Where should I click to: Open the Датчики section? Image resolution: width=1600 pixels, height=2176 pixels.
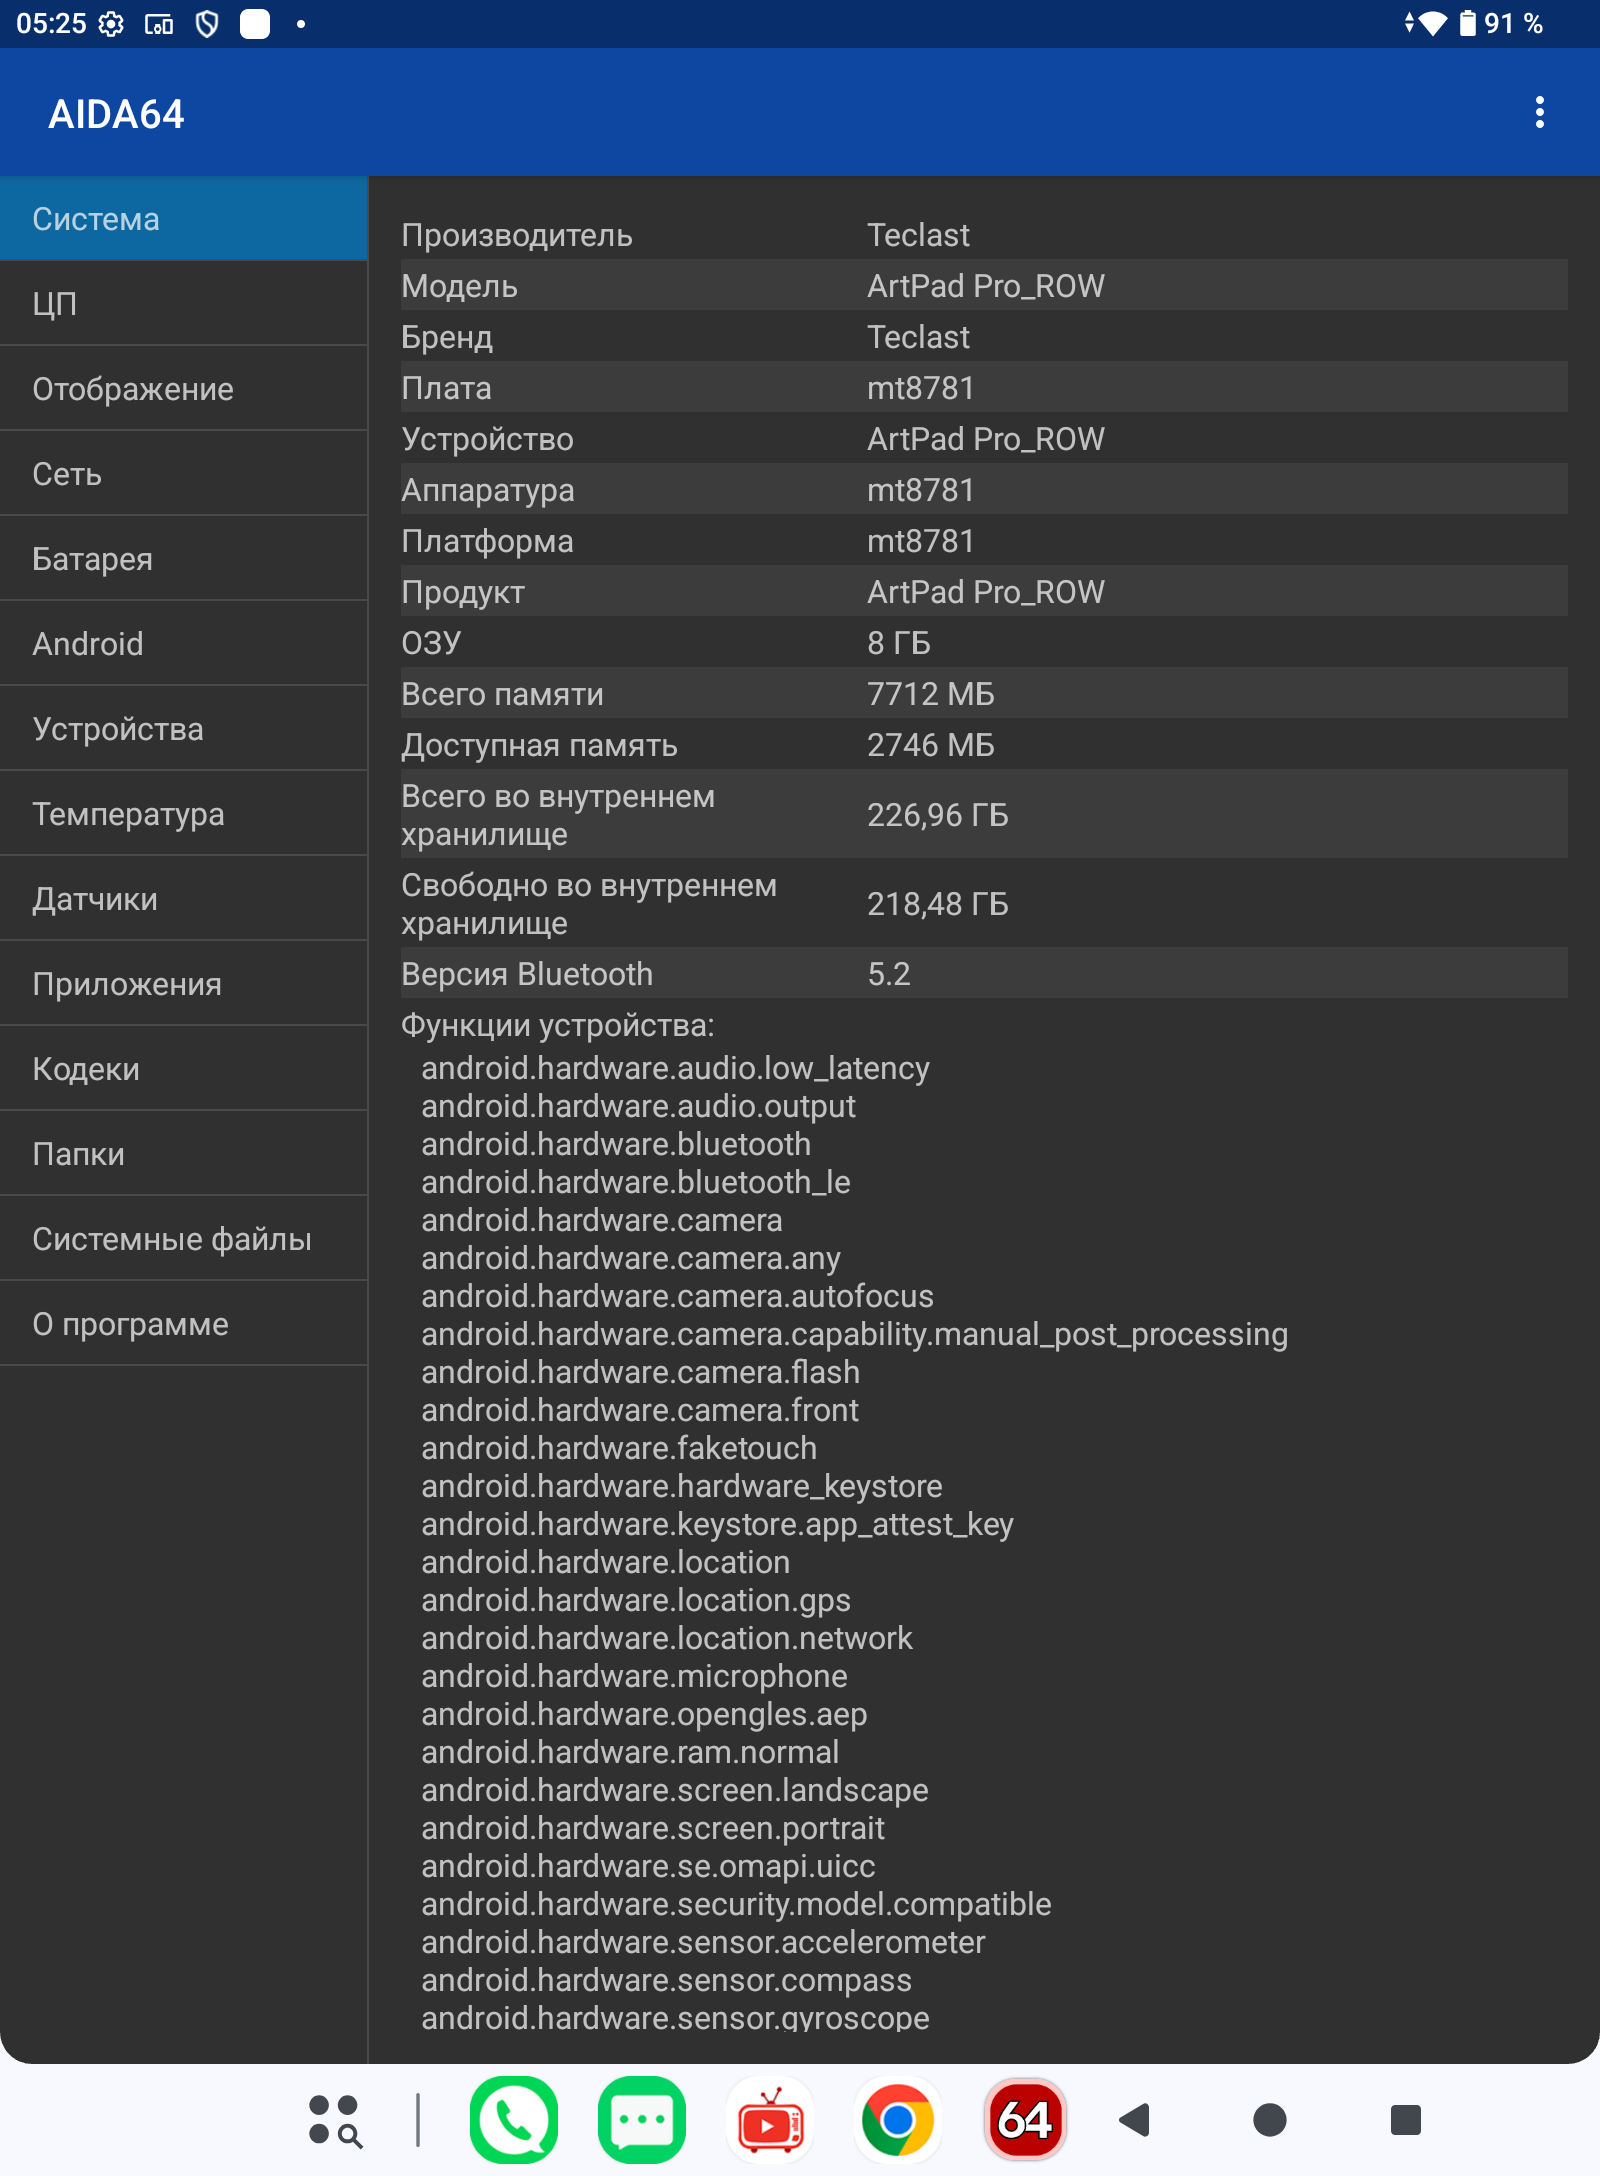[x=184, y=899]
